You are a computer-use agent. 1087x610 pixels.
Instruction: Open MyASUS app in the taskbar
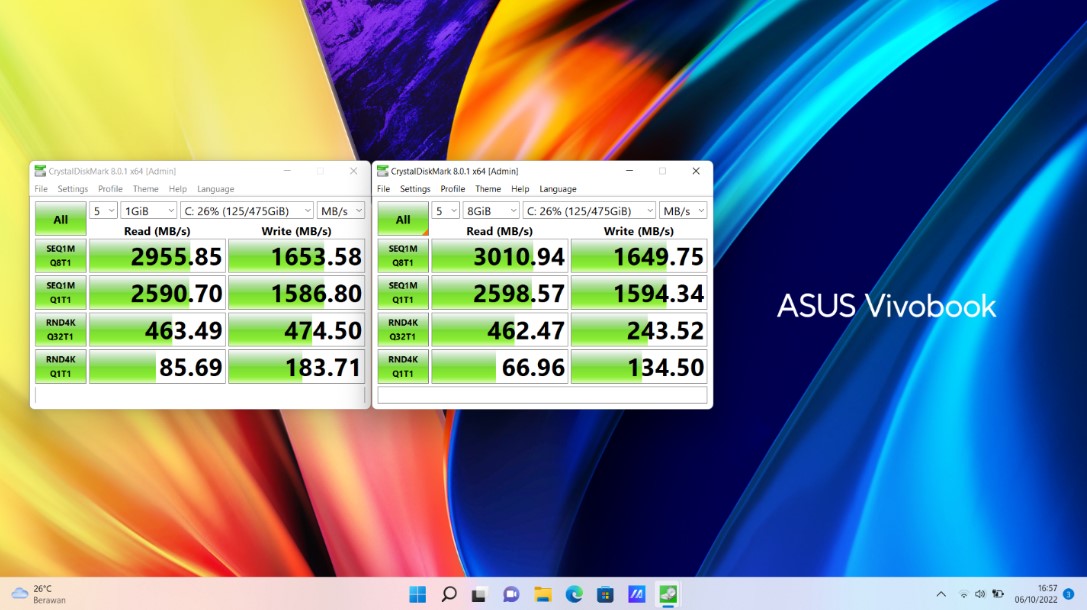click(636, 594)
